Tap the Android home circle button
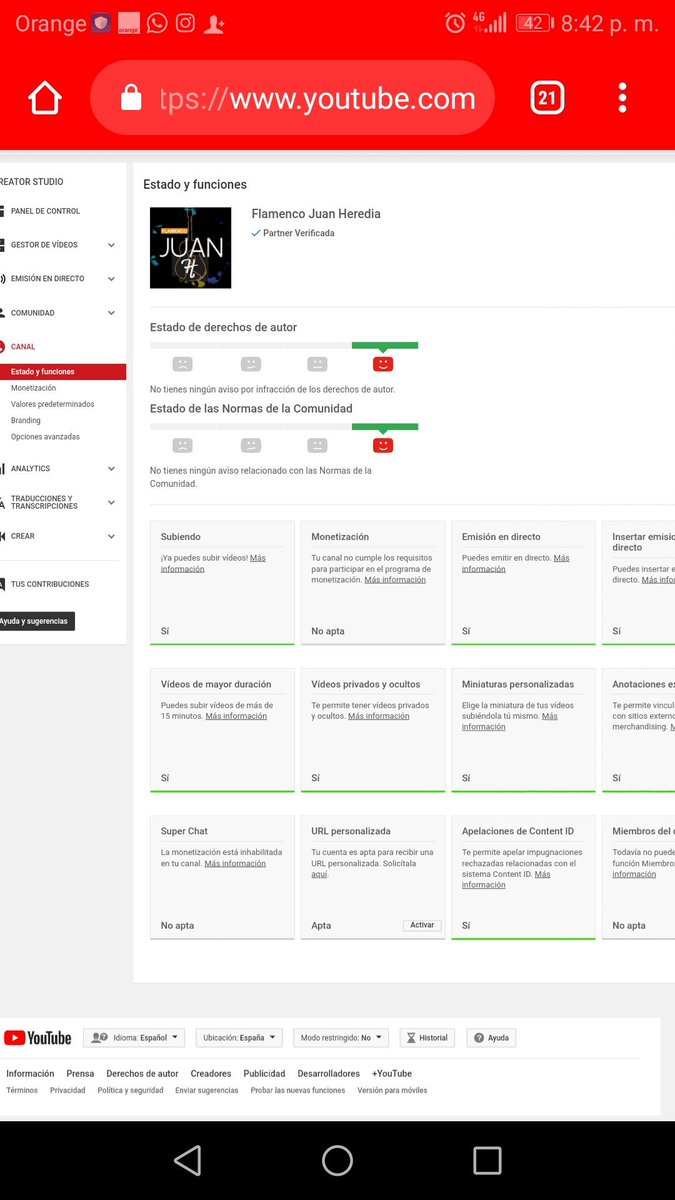Image resolution: width=675 pixels, height=1200 pixels. pyautogui.click(x=337, y=1160)
